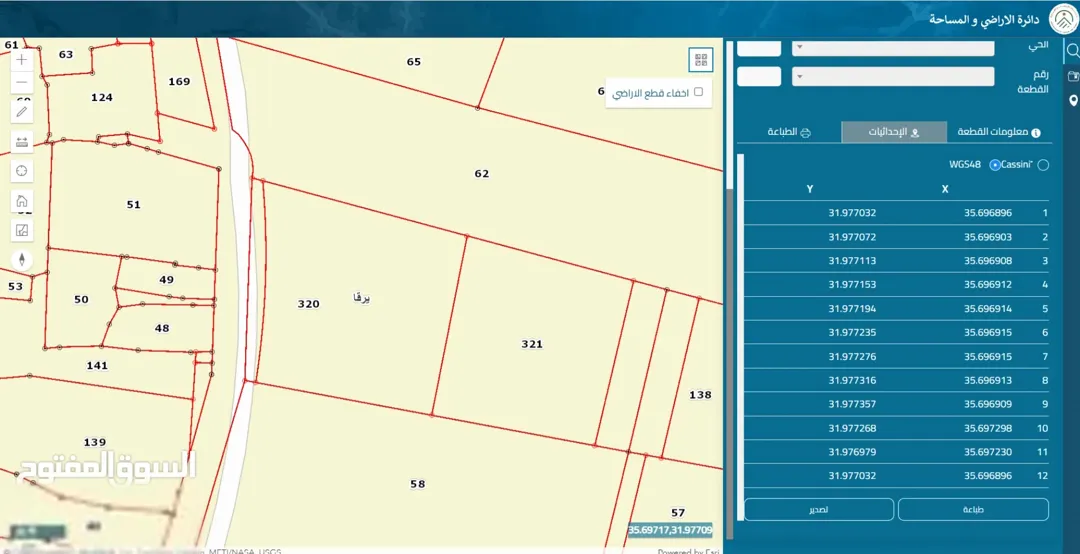Select parcel 321 label on map

pos(532,344)
